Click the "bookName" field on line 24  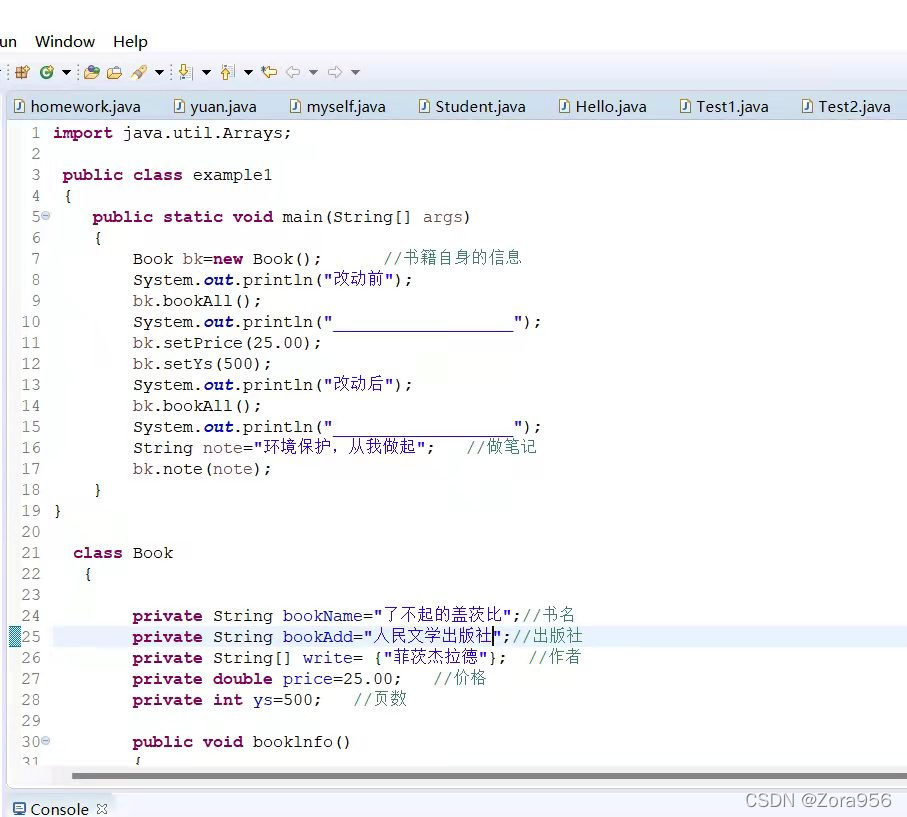[322, 616]
